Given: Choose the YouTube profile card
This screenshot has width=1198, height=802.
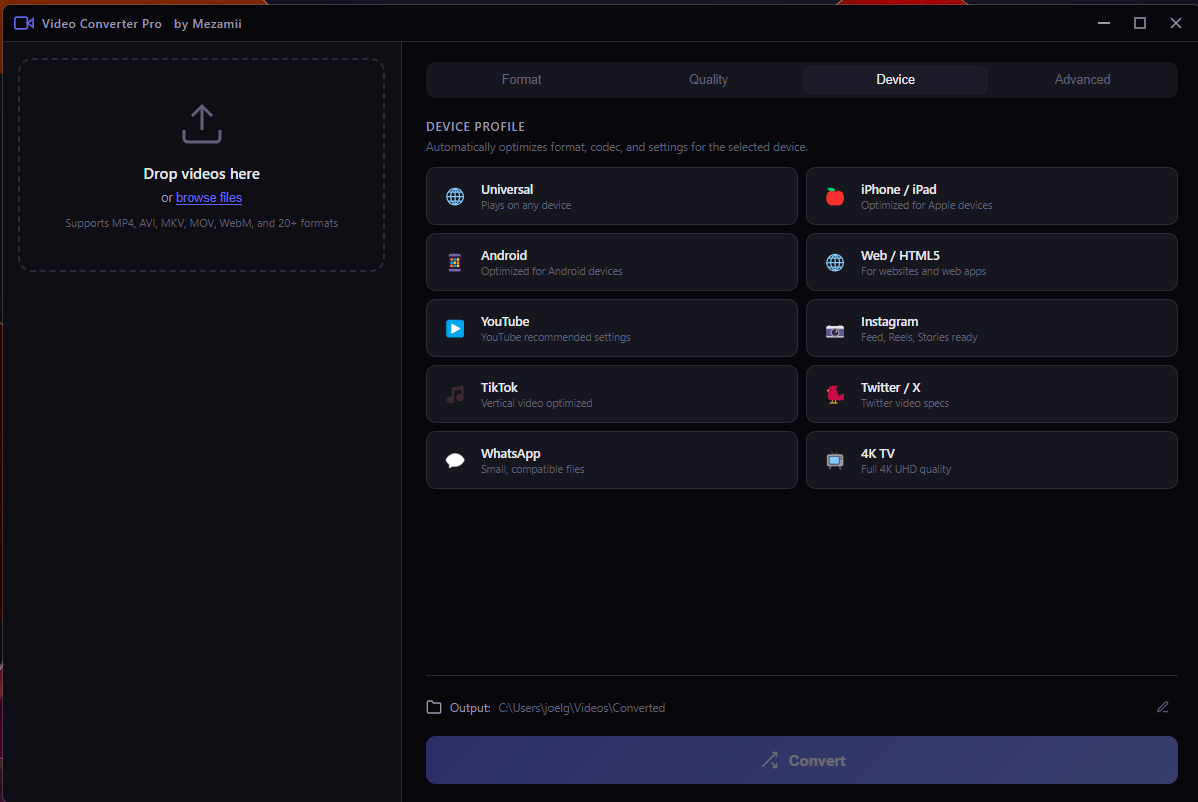Looking at the screenshot, I should click(611, 328).
